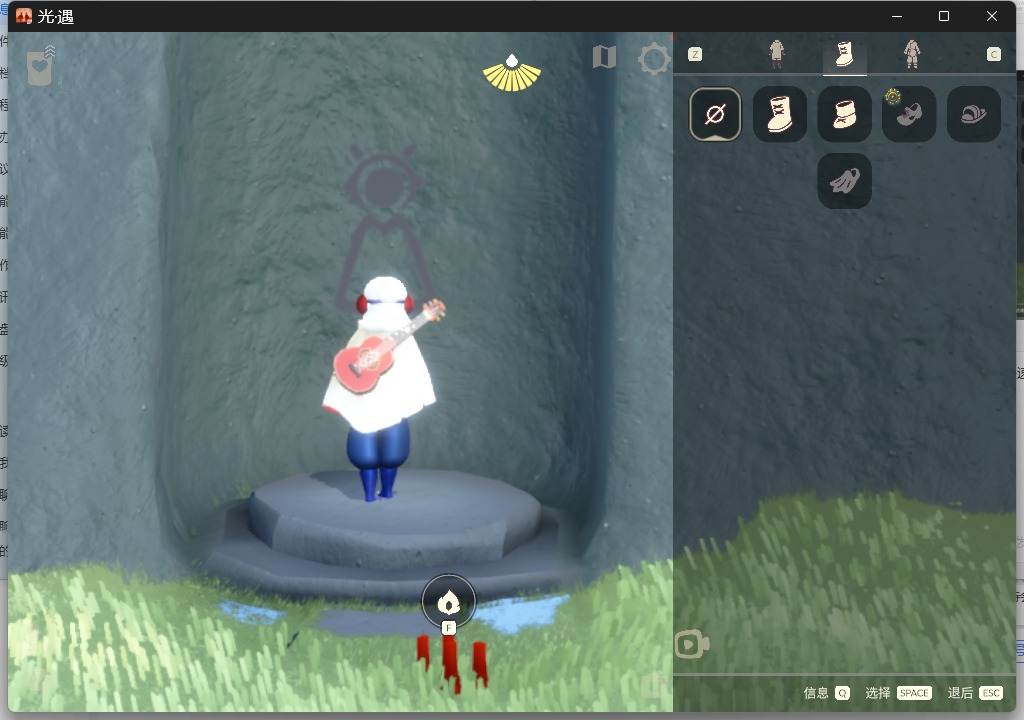This screenshot has height=720, width=1024.
Task: Choose the tall laced boot
Action: point(780,114)
